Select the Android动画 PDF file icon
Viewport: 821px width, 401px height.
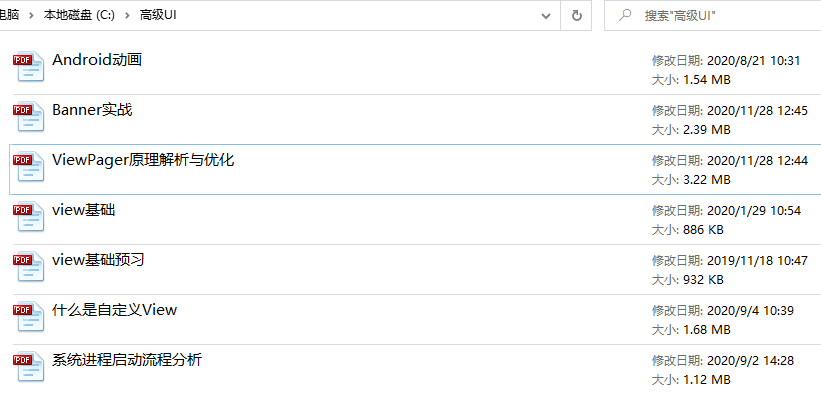click(29, 66)
